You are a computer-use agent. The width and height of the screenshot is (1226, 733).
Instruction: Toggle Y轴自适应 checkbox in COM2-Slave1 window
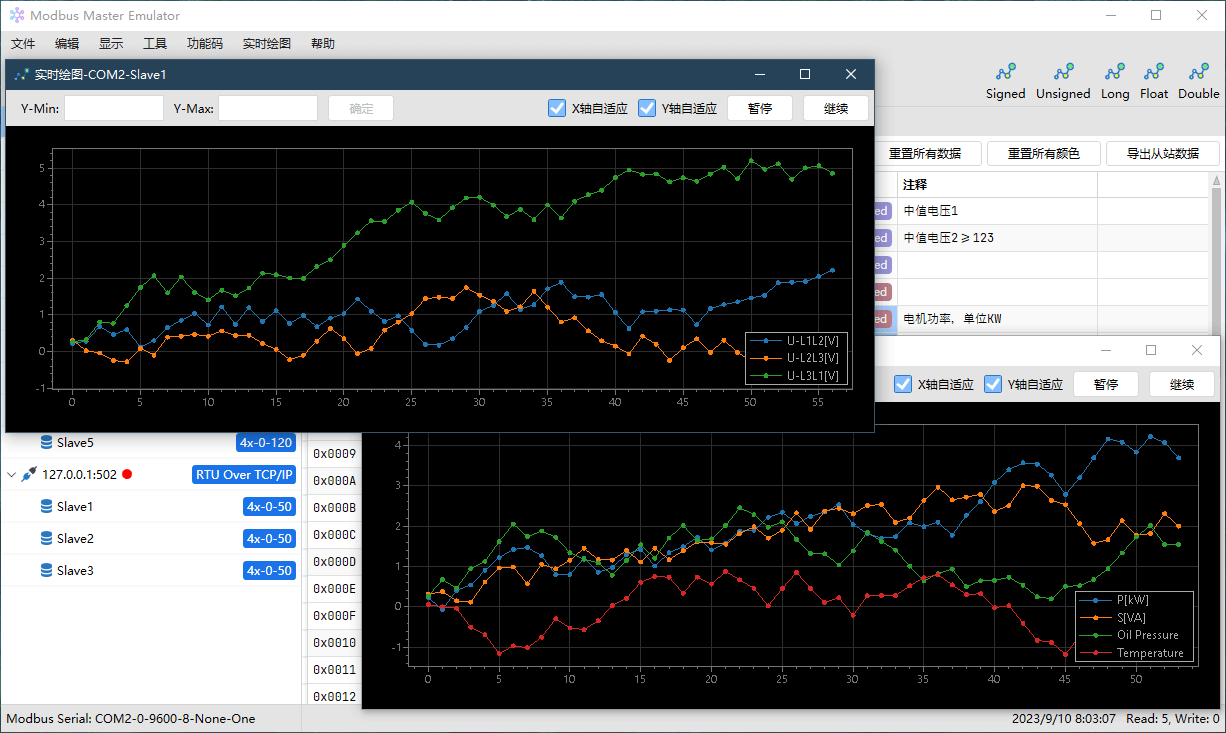(x=647, y=108)
